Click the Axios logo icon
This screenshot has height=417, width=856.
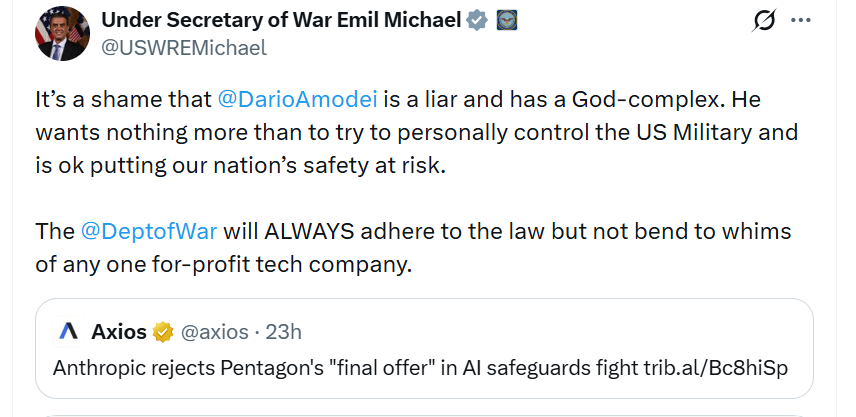(69, 331)
